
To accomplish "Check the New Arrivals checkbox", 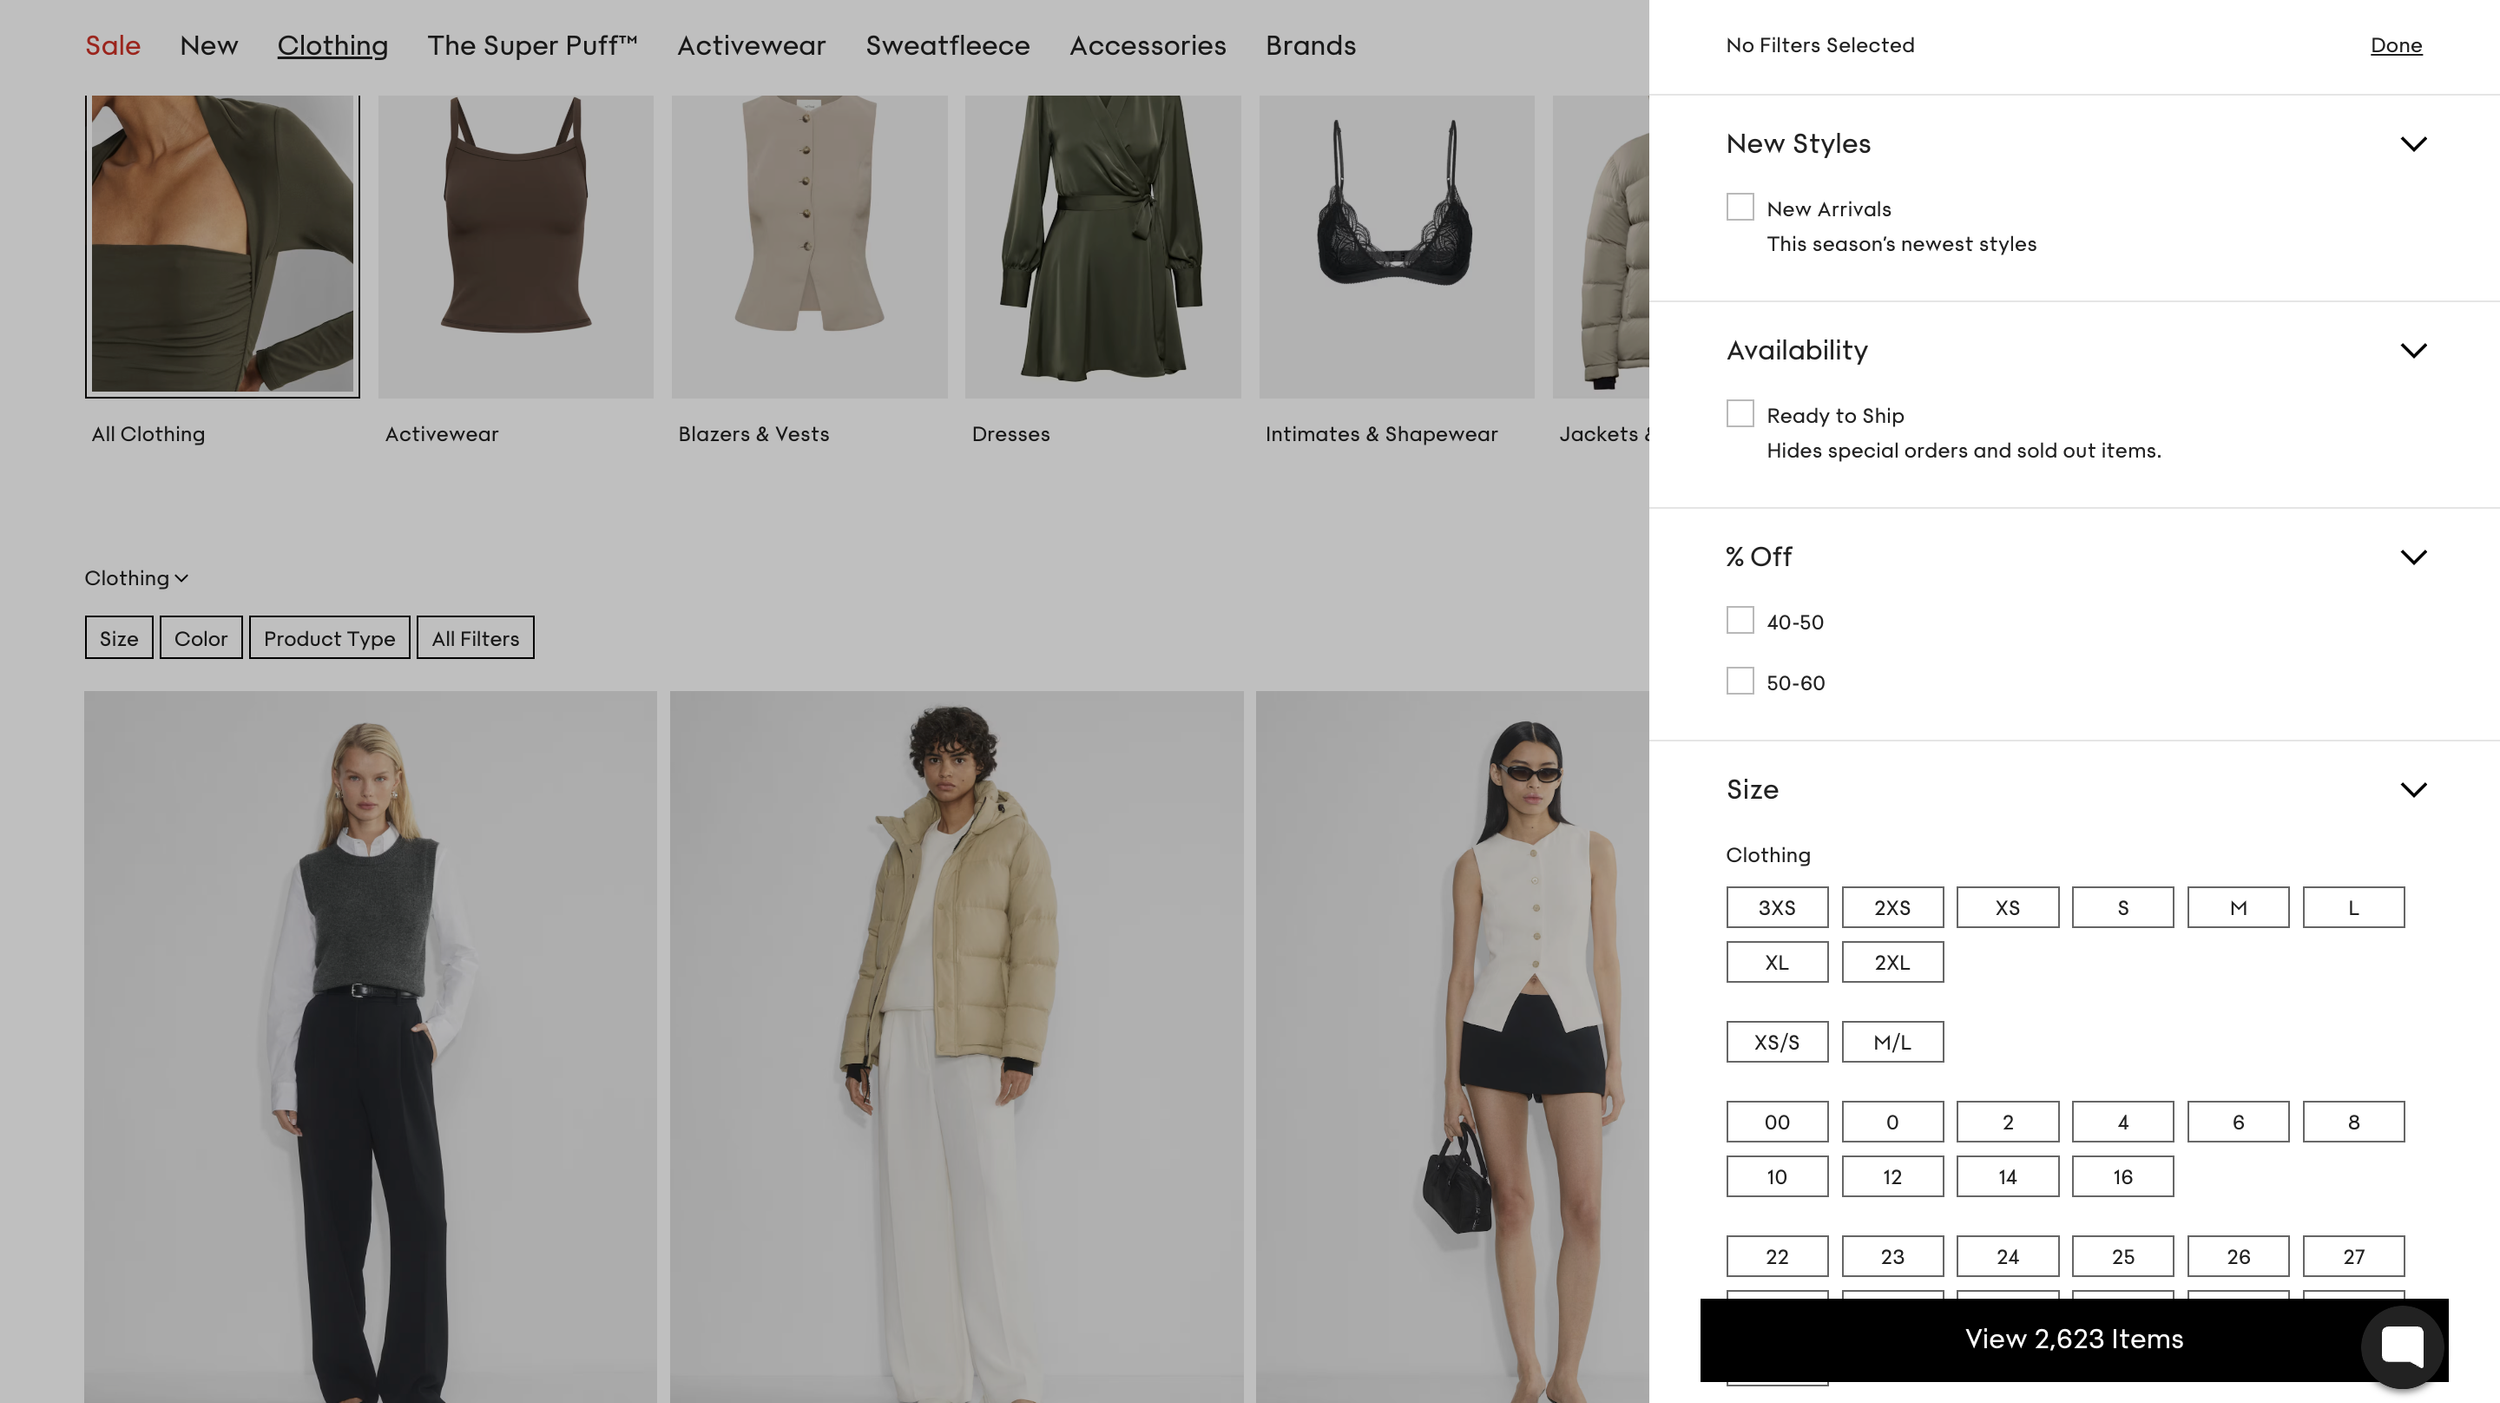I will (x=1739, y=207).
